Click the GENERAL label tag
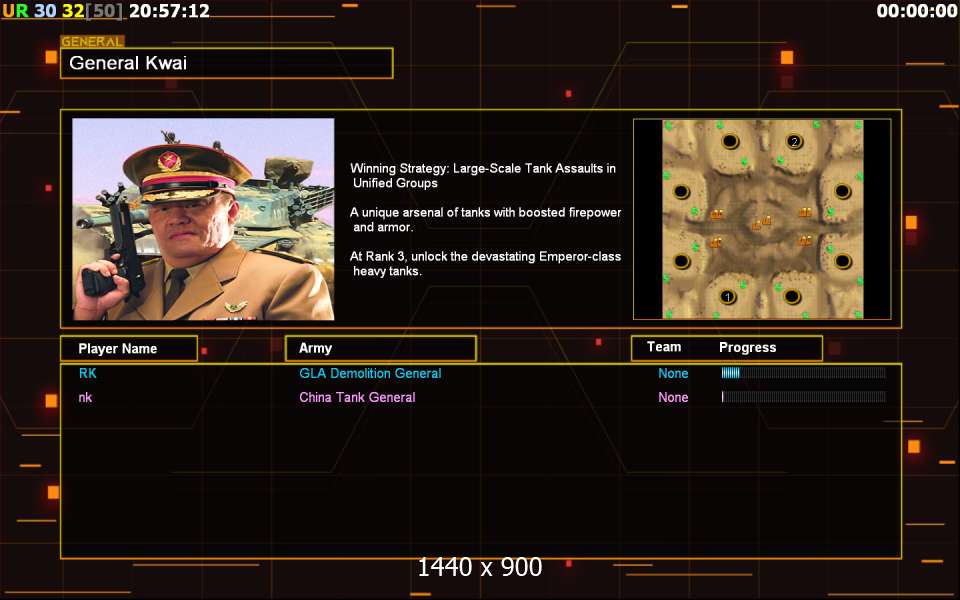The image size is (960, 600). click(92, 42)
